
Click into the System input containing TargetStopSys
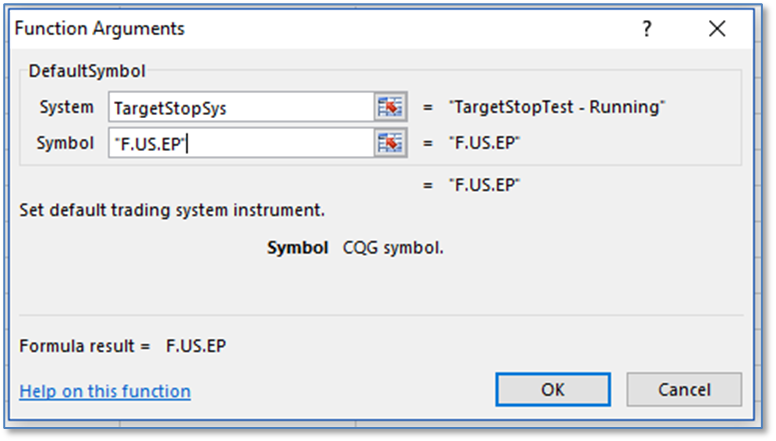click(x=240, y=107)
